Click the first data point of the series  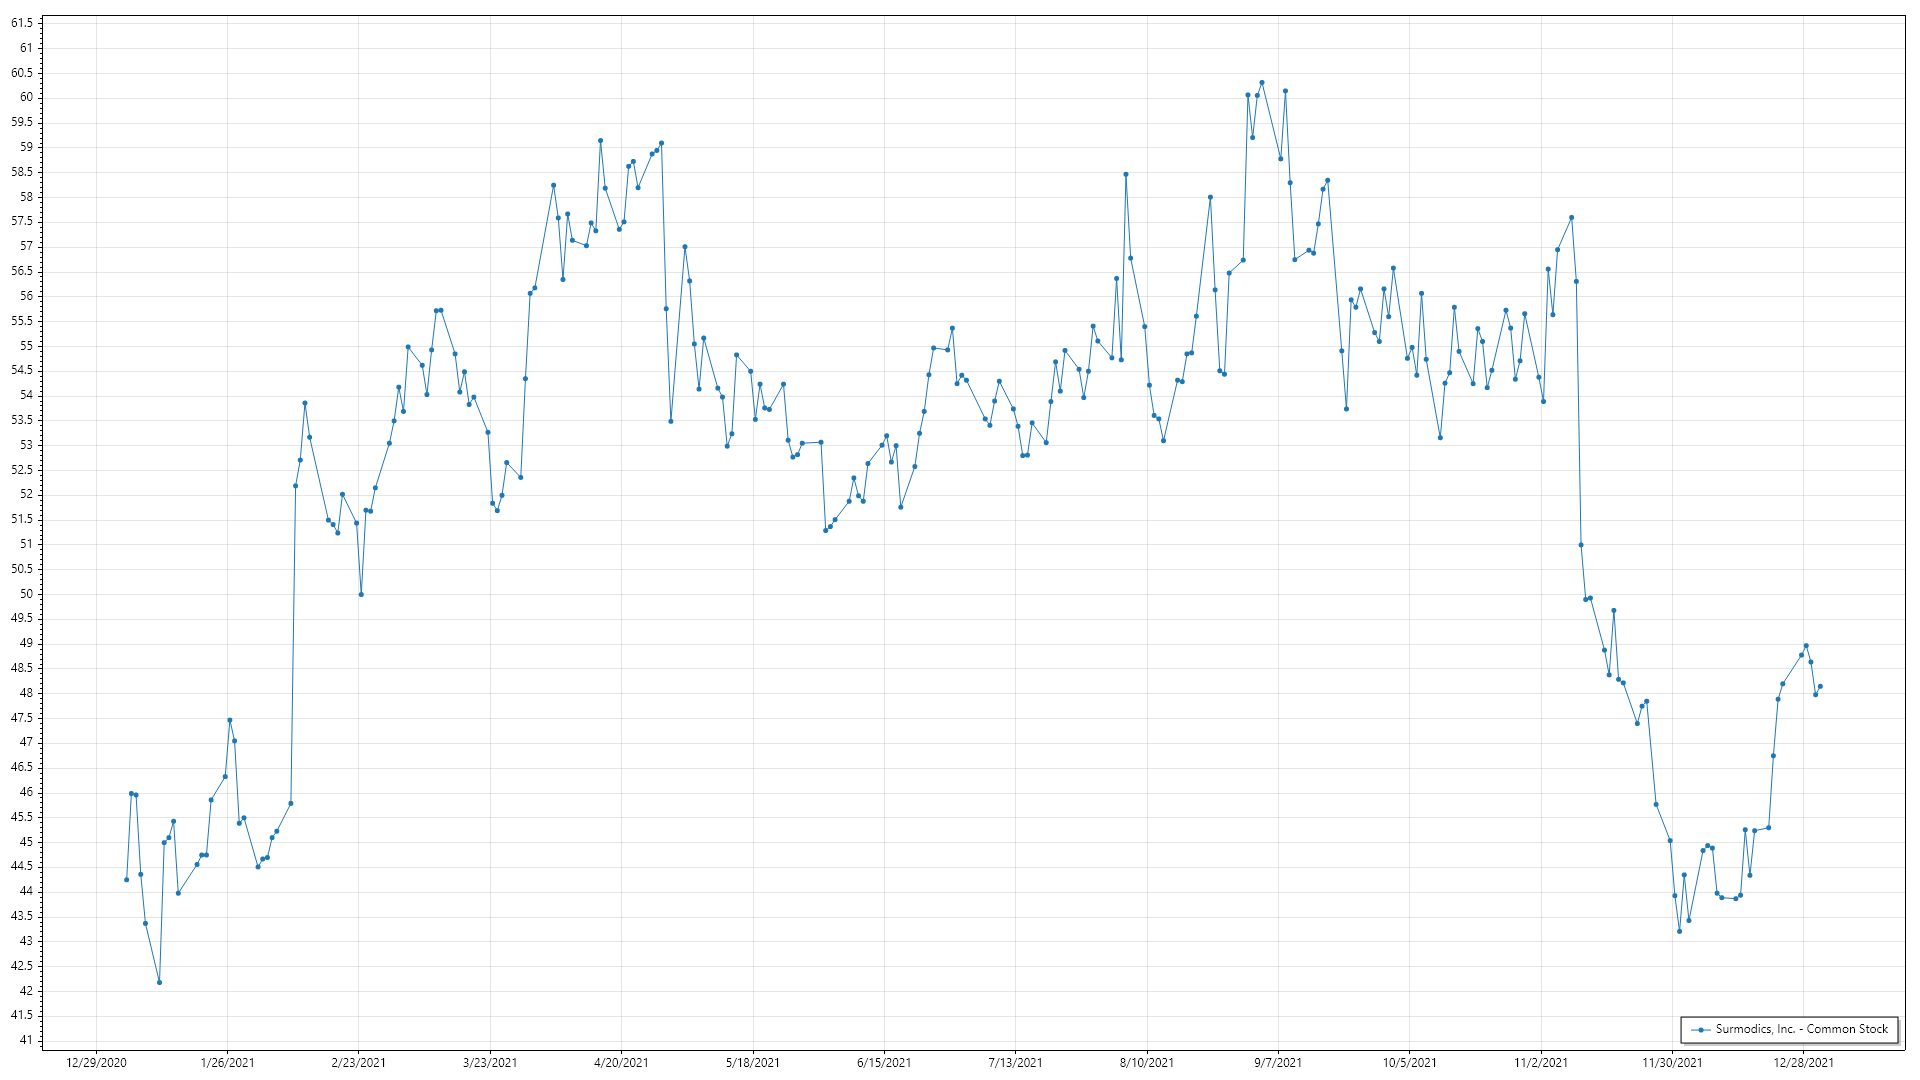click(x=126, y=880)
